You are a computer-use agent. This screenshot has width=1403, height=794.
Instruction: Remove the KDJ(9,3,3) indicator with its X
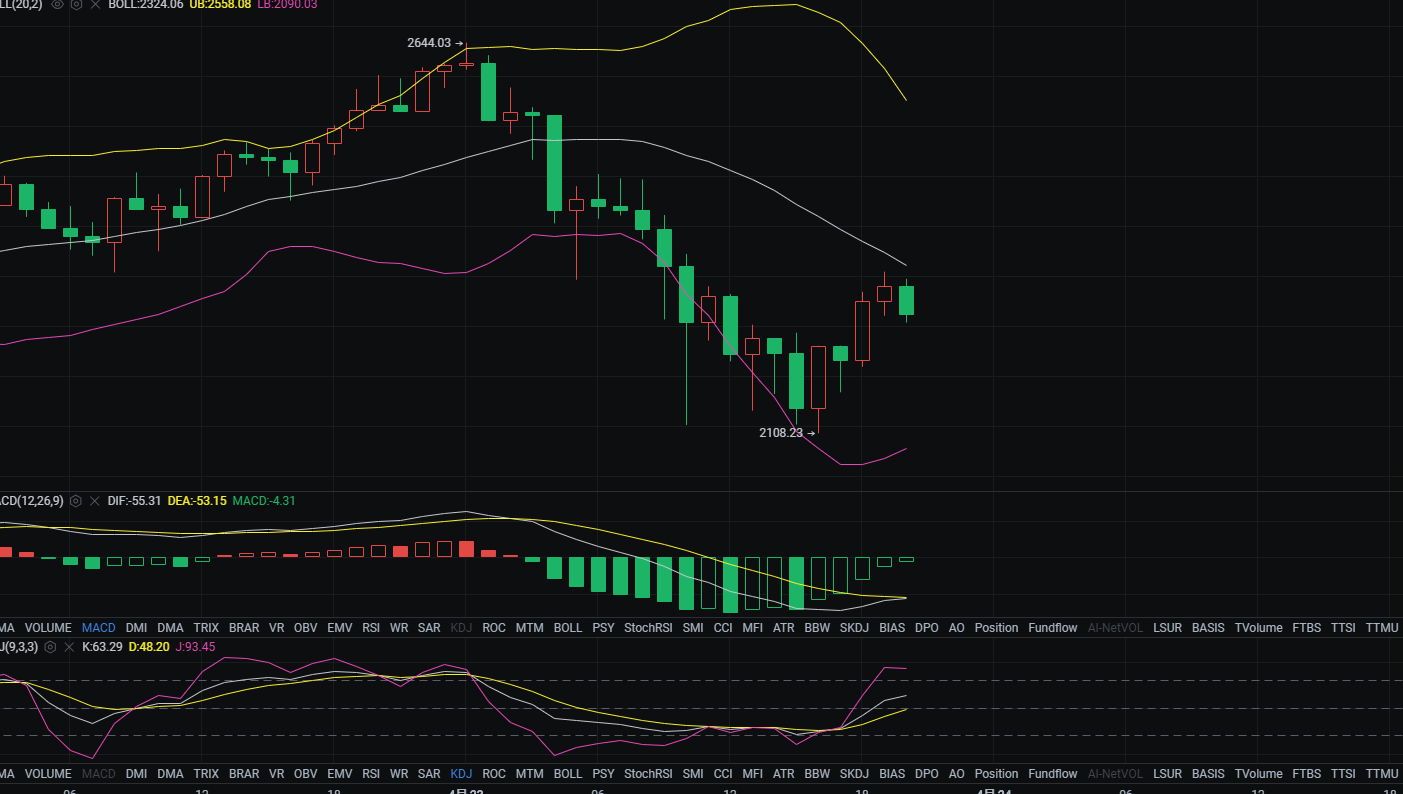(x=69, y=647)
